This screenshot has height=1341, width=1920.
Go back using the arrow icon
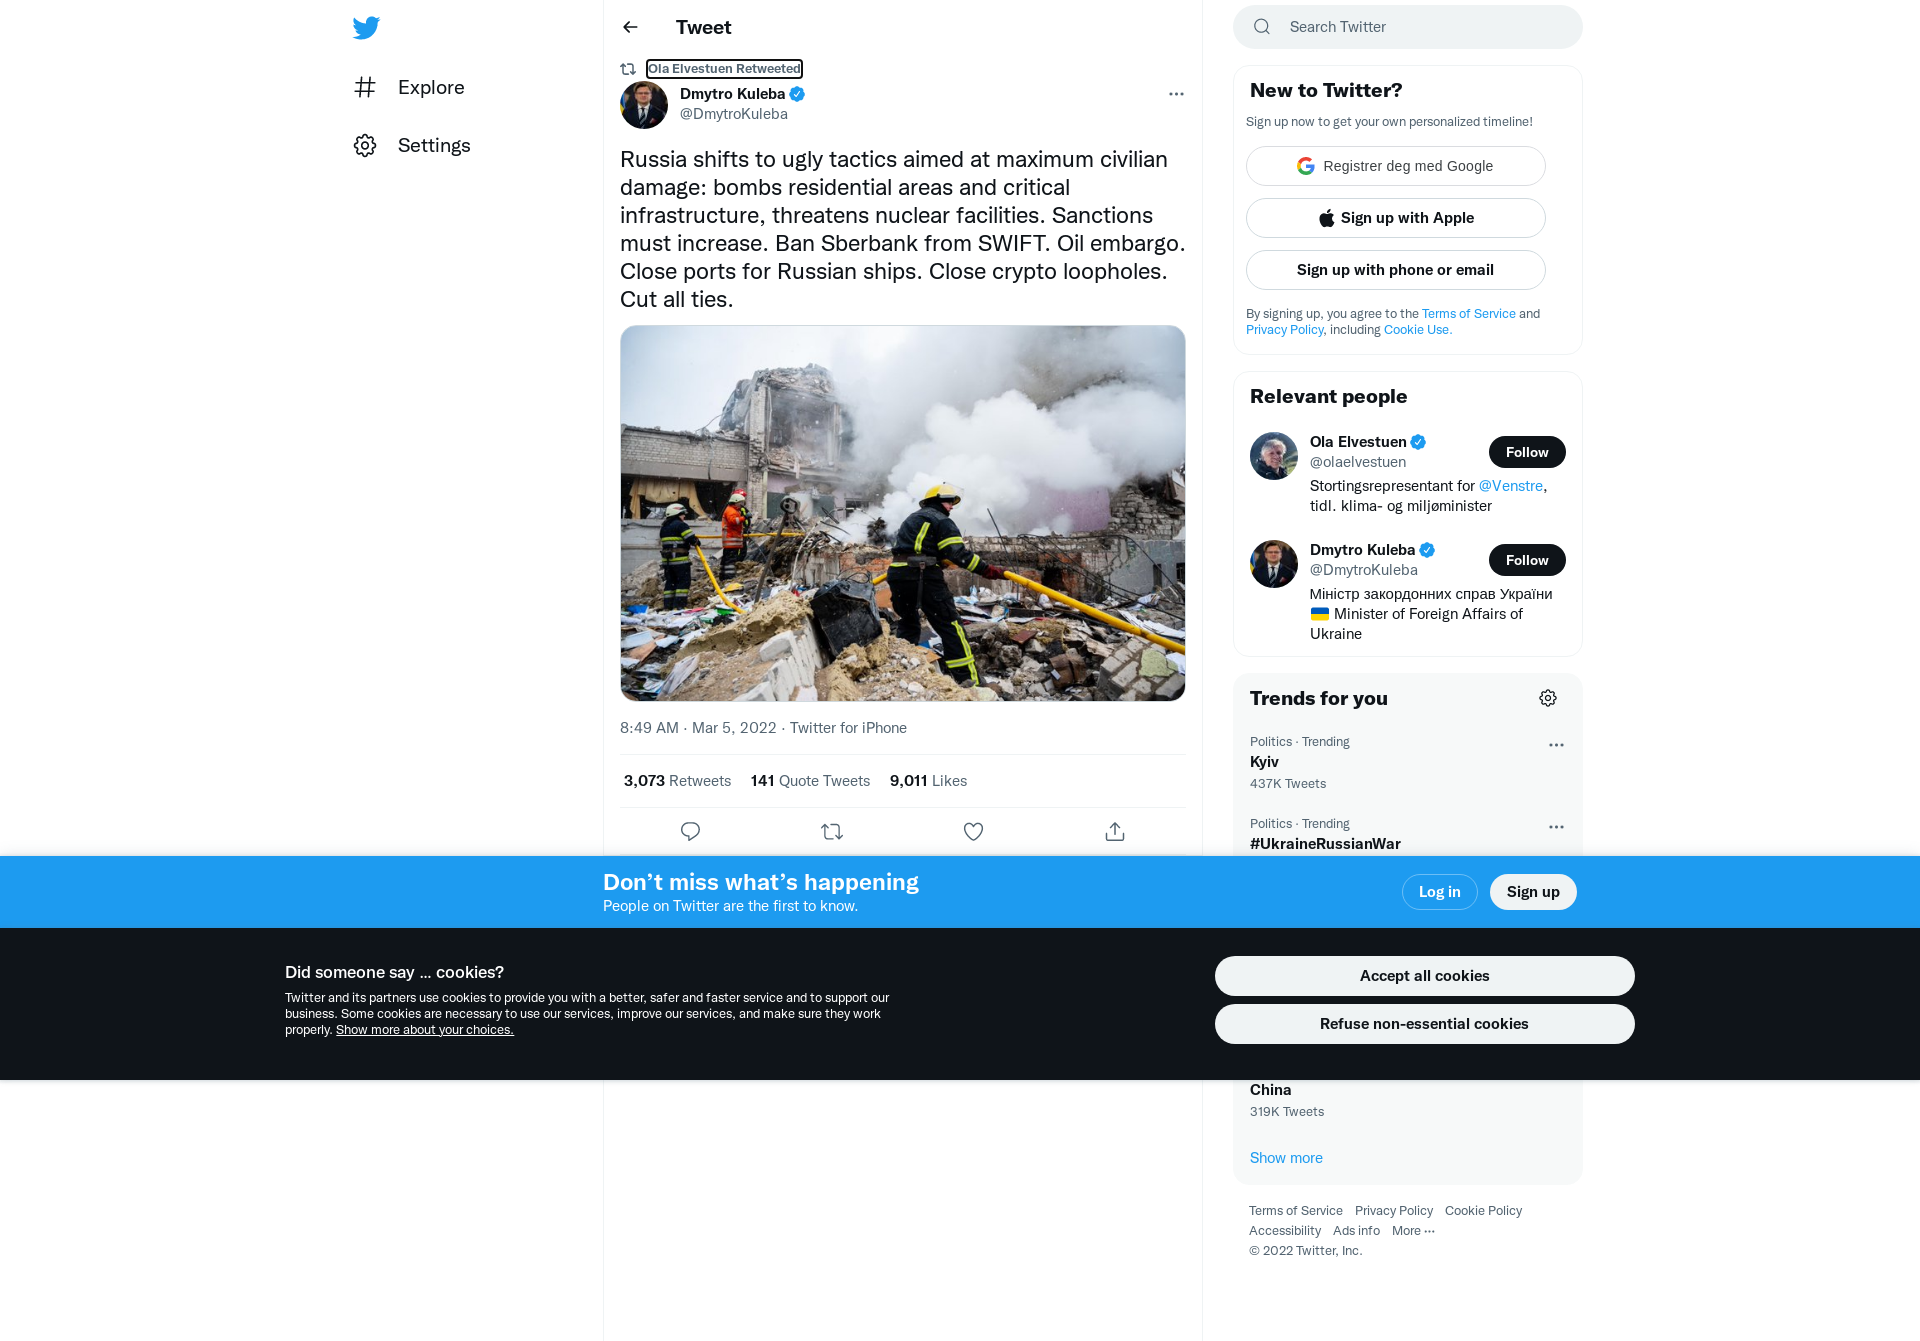[630, 27]
